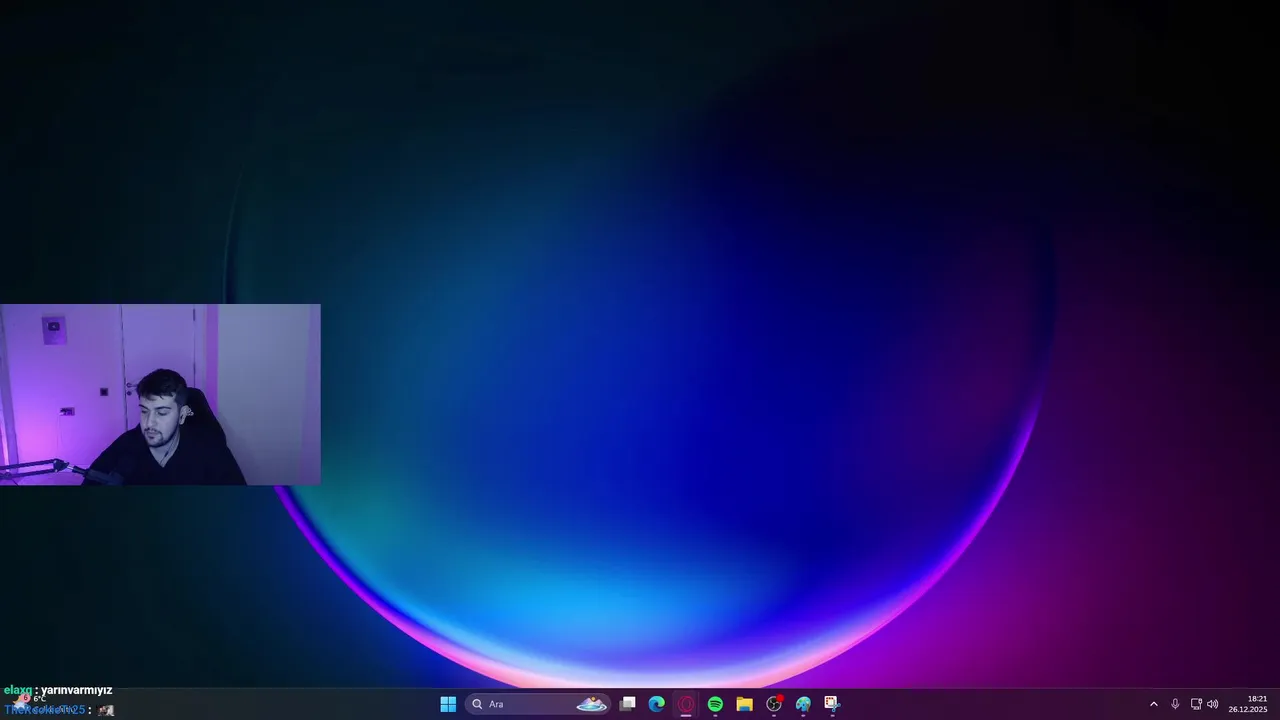Open the Paint palette icon on taskbar
The height and width of the screenshot is (720, 1280).
pos(803,704)
